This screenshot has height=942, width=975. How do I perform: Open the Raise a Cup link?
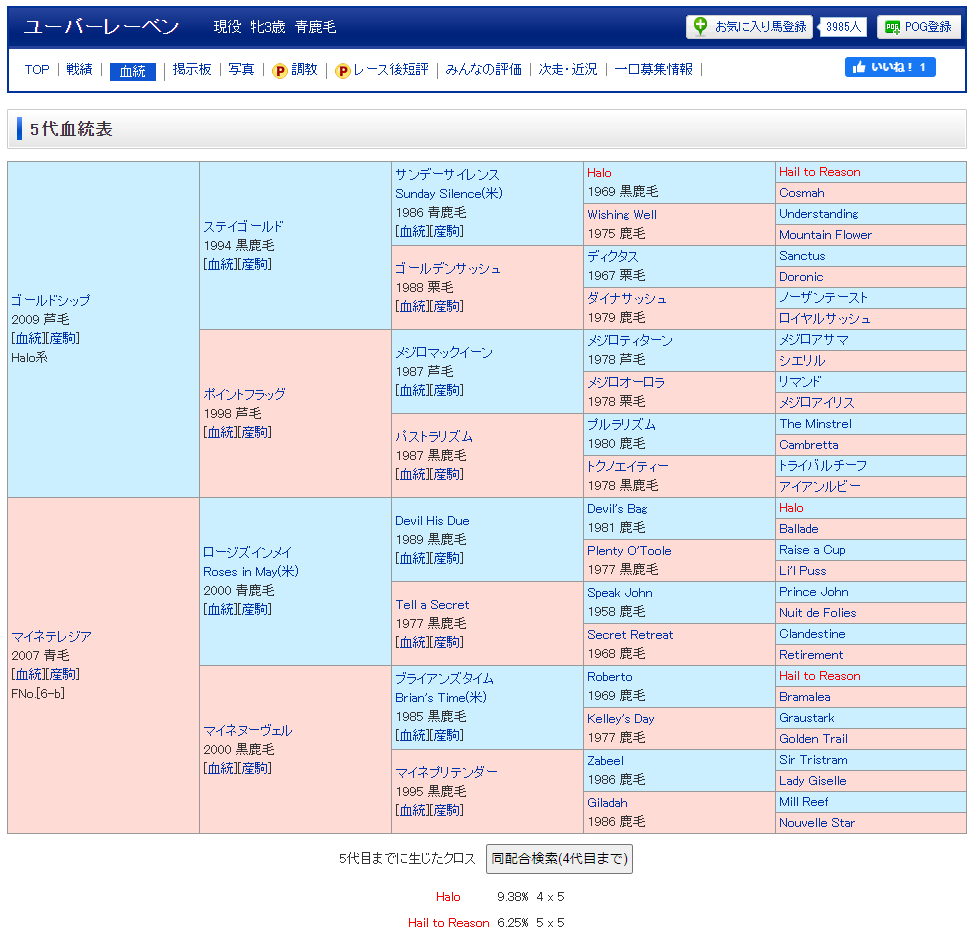[x=812, y=550]
